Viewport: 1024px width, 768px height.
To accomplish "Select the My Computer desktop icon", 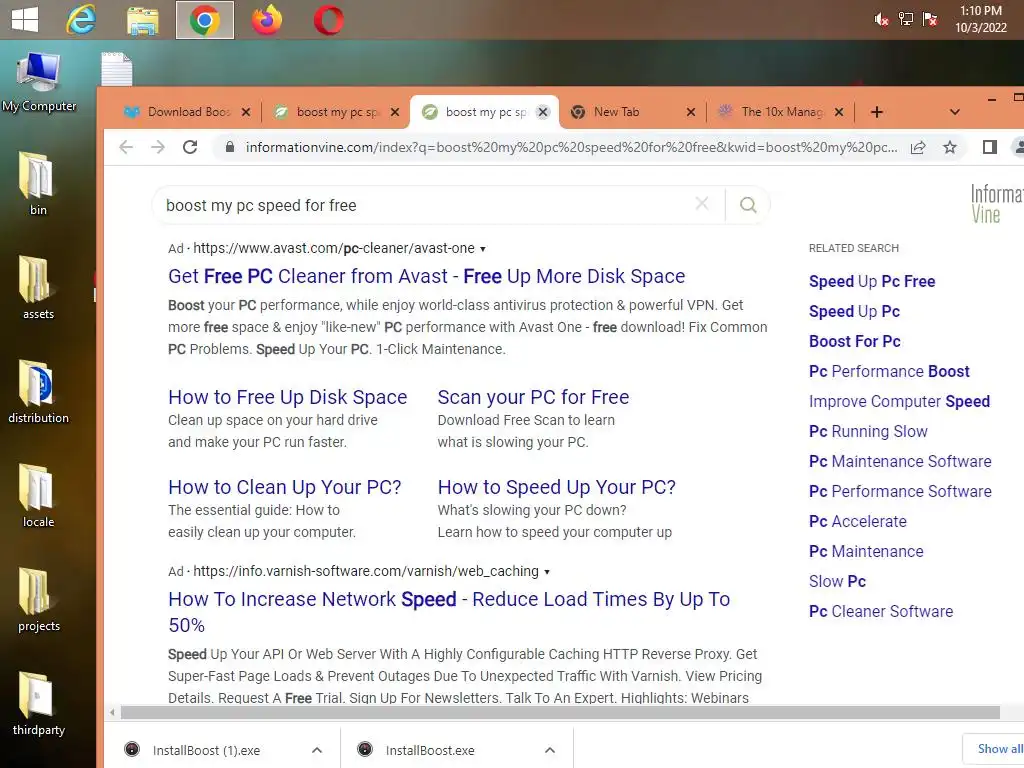I will click(x=39, y=82).
